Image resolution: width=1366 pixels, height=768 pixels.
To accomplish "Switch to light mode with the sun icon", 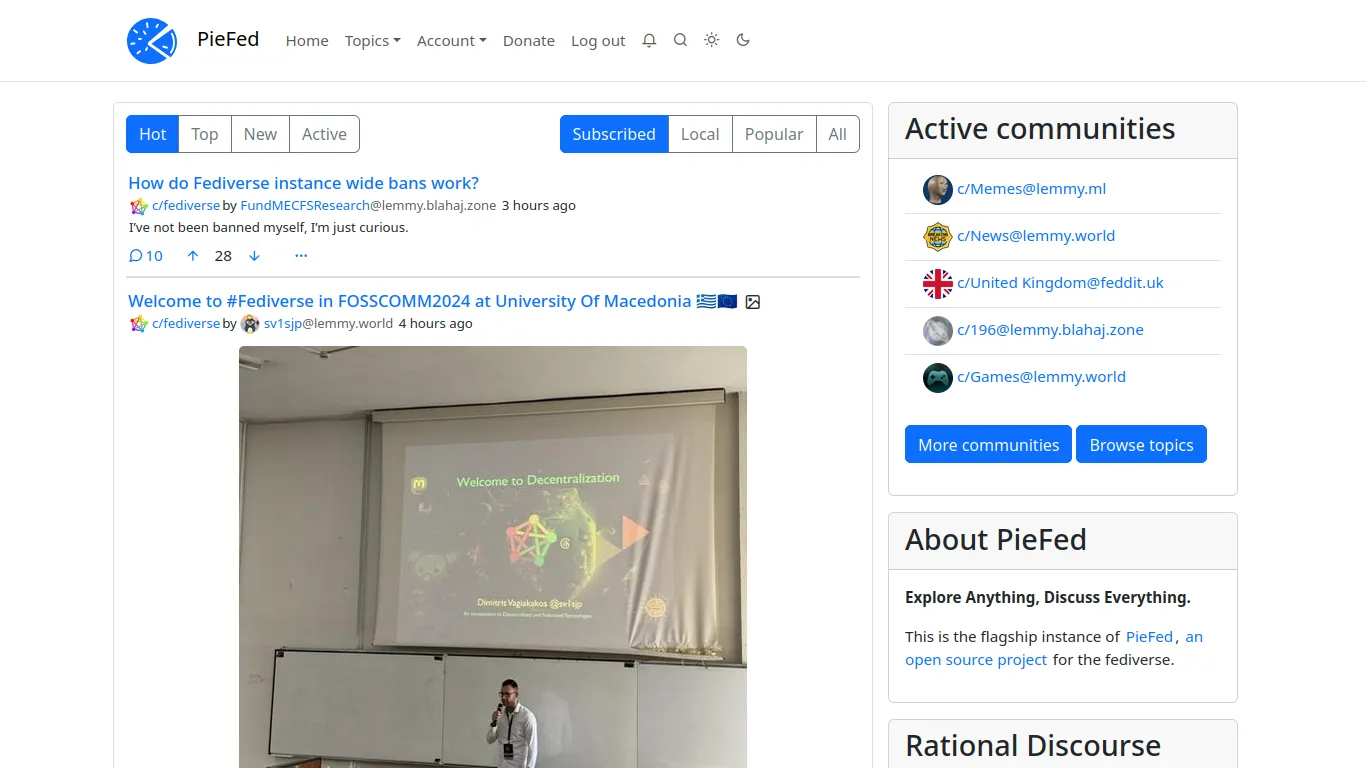I will (711, 40).
